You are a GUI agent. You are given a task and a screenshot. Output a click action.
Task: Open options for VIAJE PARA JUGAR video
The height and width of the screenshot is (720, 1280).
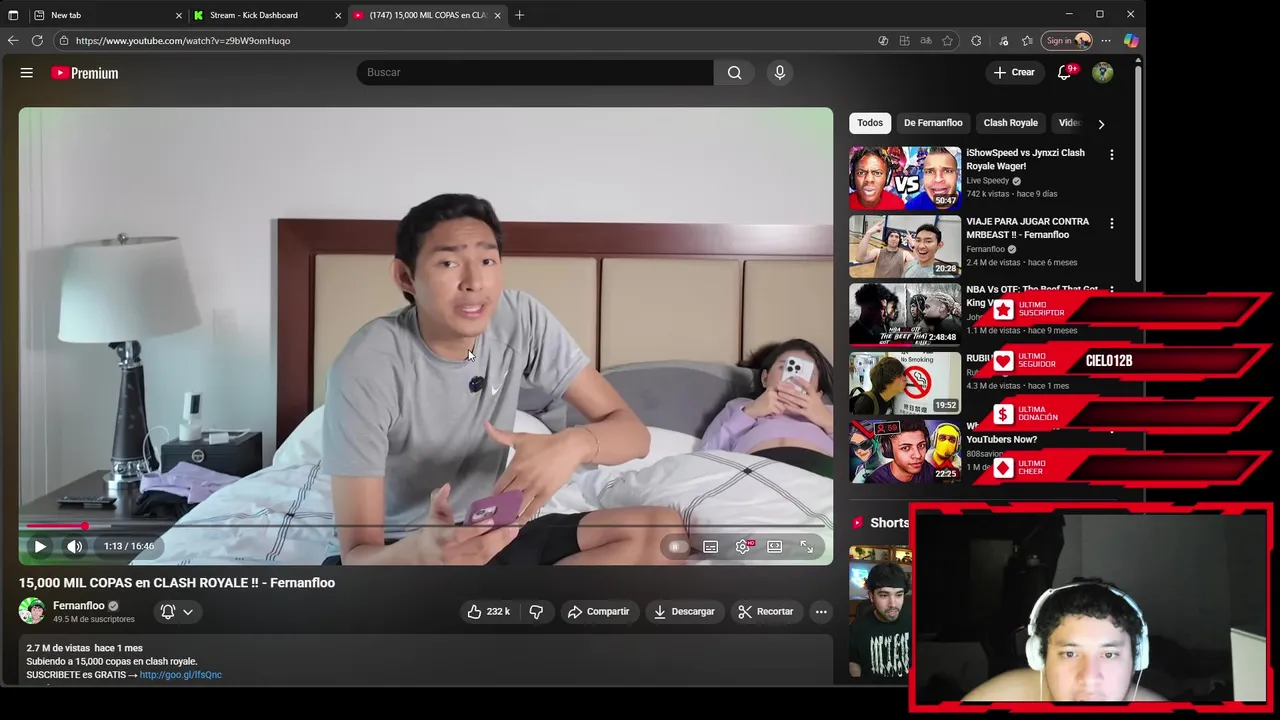tap(1111, 223)
